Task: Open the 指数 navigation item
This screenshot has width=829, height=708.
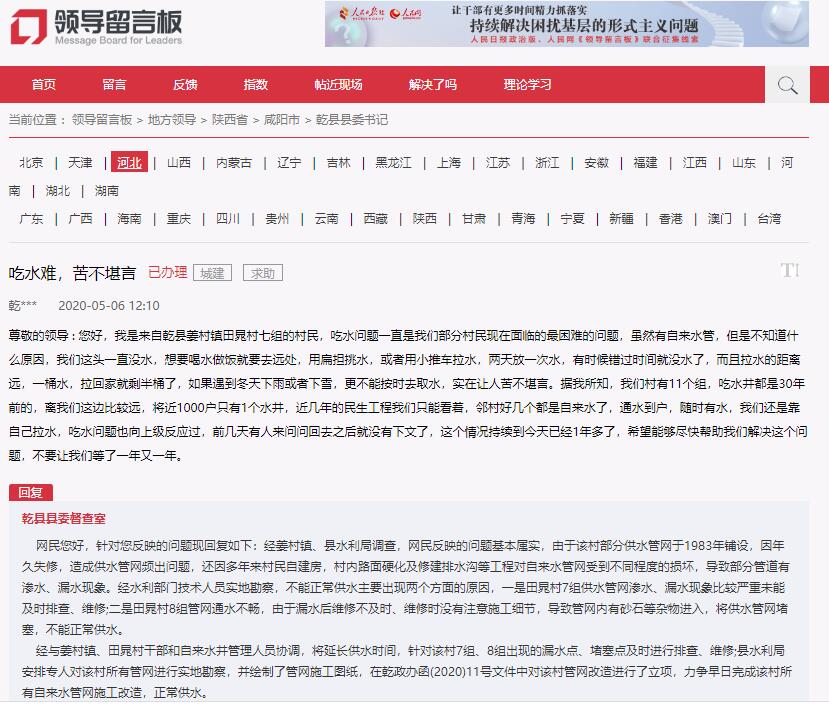Action: pyautogui.click(x=256, y=85)
